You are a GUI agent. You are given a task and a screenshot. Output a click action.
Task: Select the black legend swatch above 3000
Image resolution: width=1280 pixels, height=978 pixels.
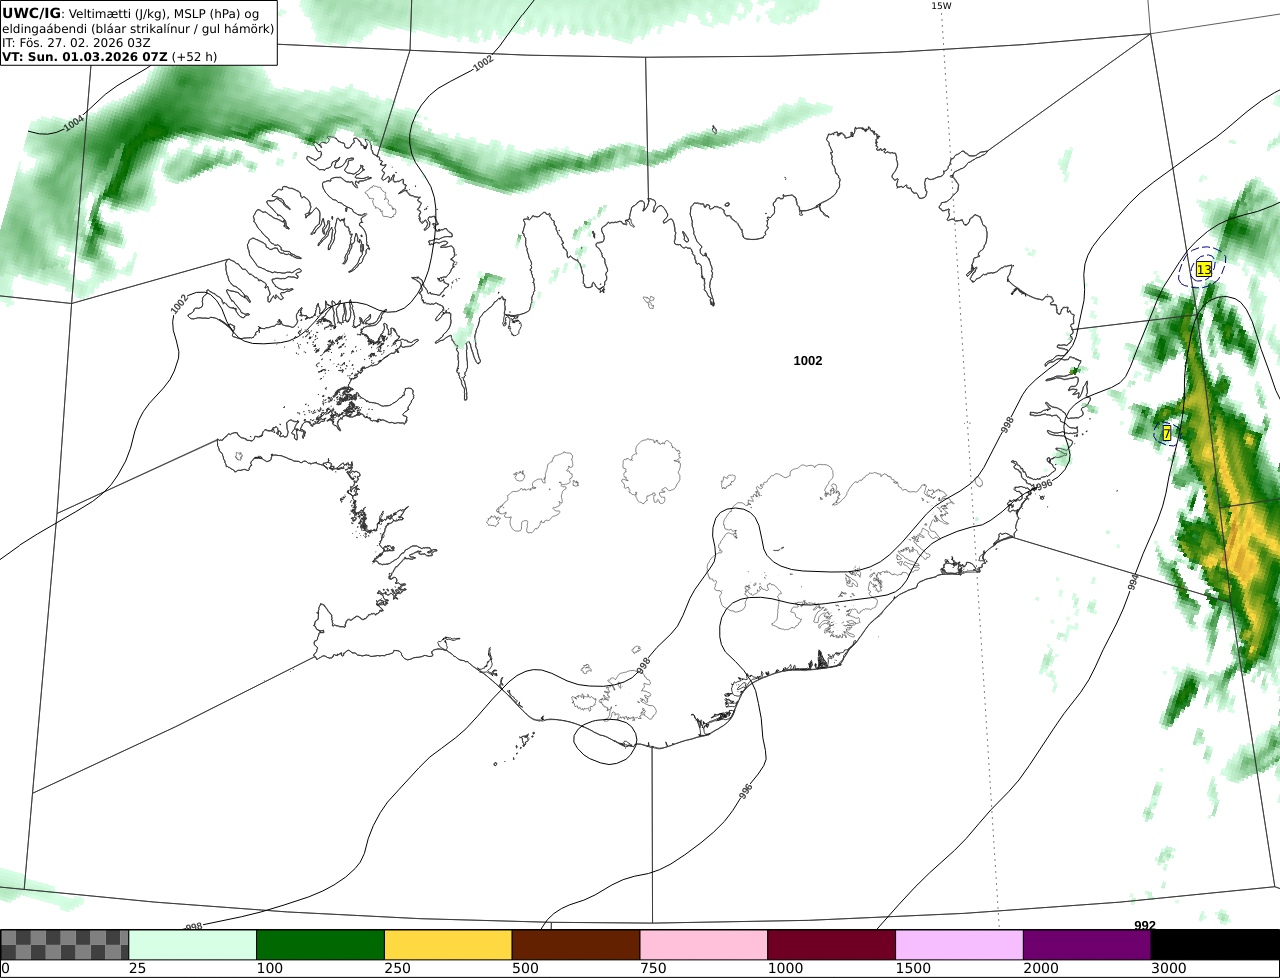[1215, 945]
